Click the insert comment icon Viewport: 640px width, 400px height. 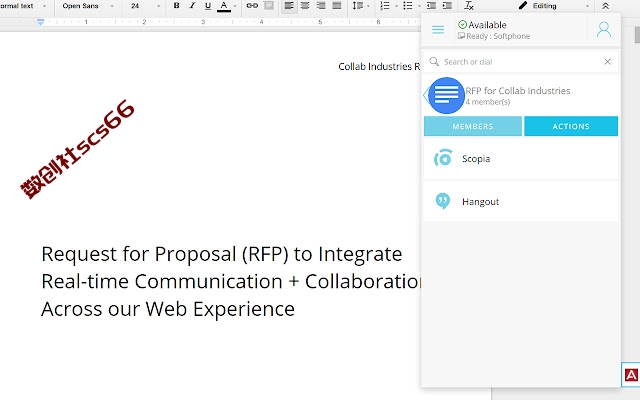pos(269,6)
